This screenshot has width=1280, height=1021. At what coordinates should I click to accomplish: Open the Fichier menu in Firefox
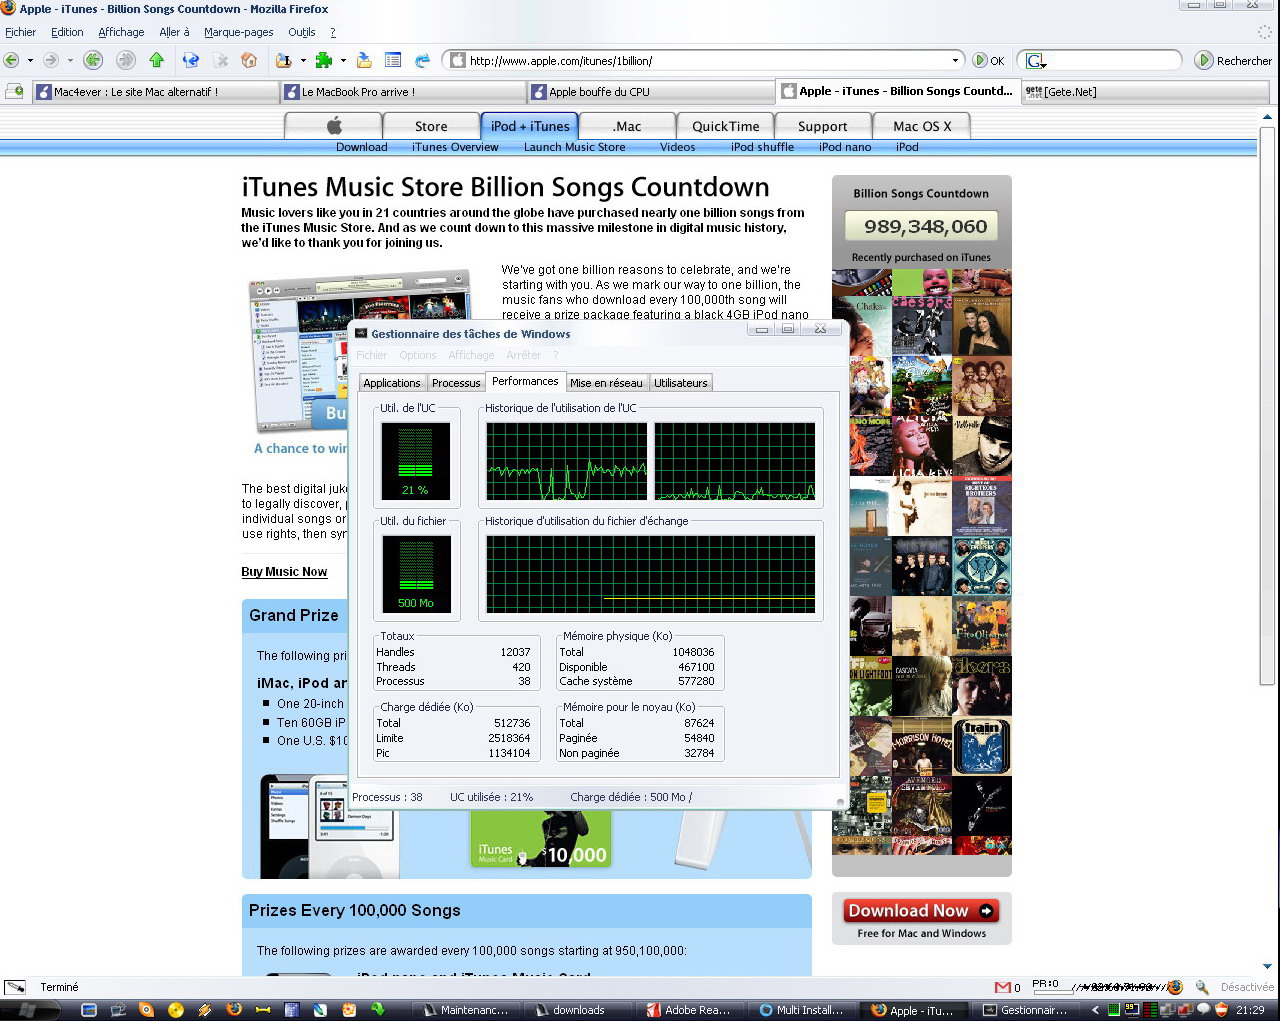[x=20, y=32]
